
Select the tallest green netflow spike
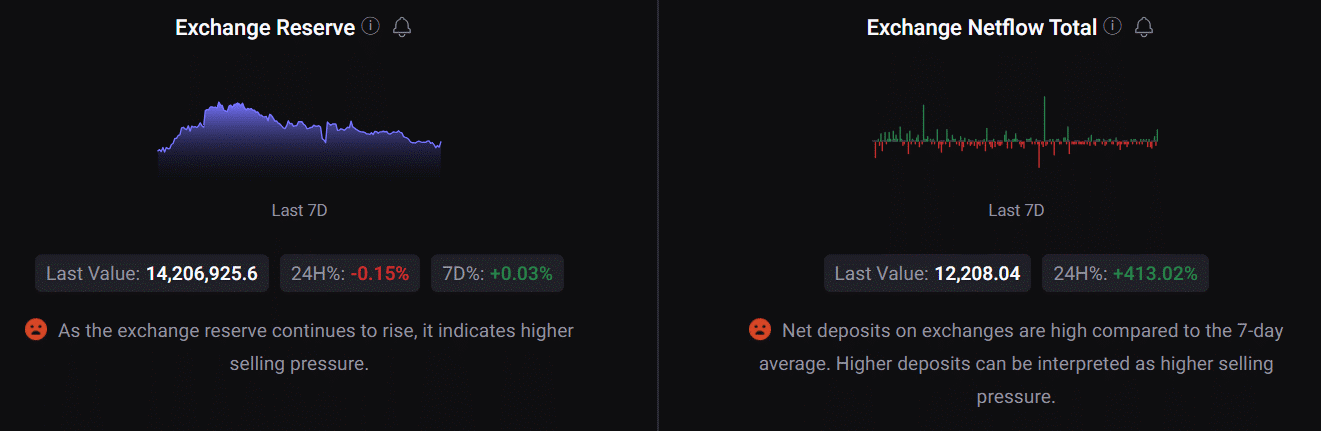[1044, 118]
